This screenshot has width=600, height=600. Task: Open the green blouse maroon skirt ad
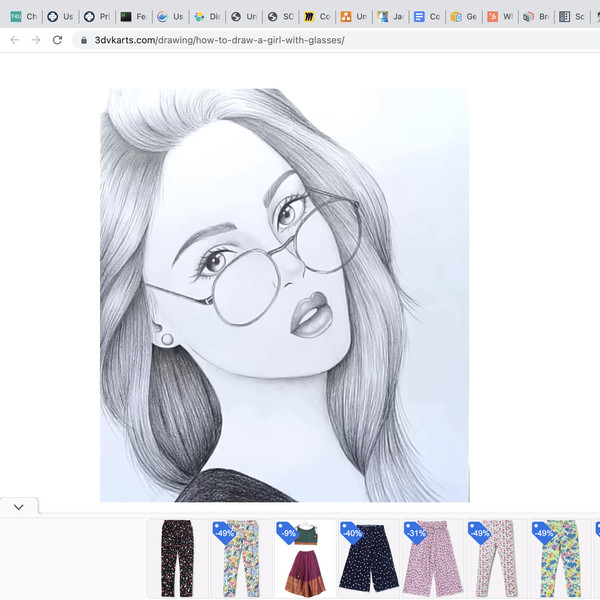pyautogui.click(x=305, y=558)
